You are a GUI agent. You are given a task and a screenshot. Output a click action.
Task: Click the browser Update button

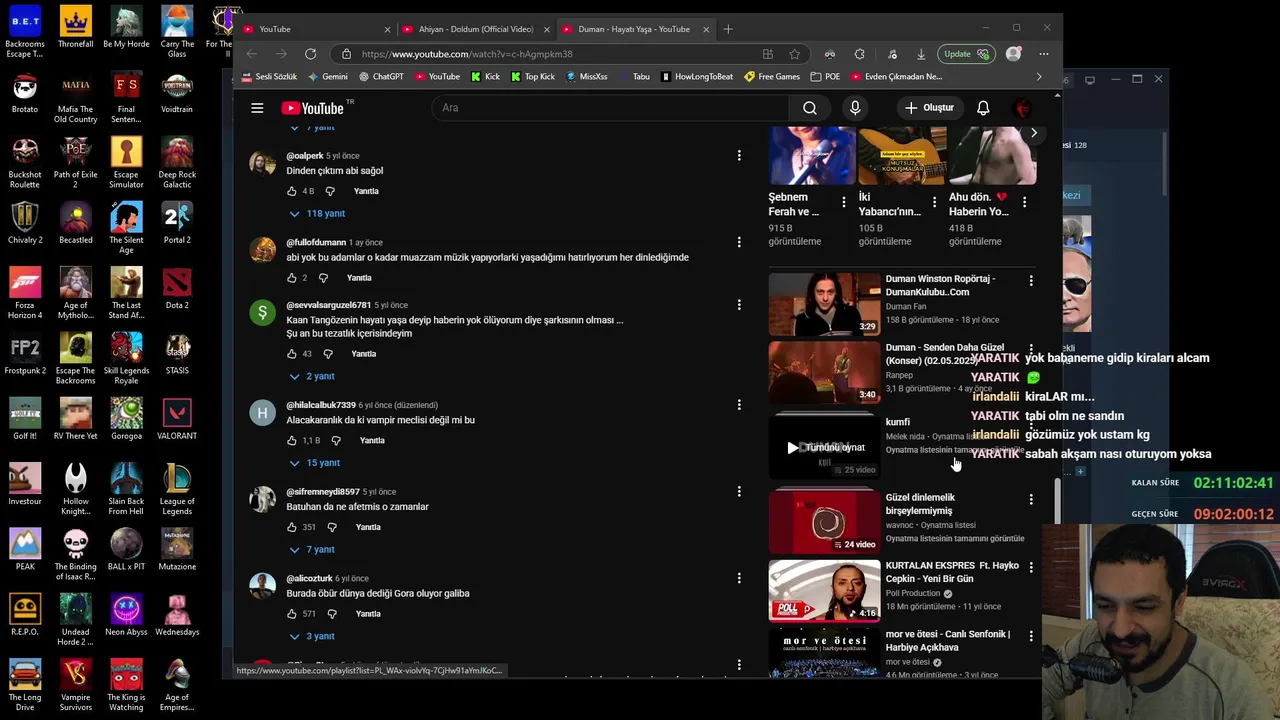click(965, 54)
